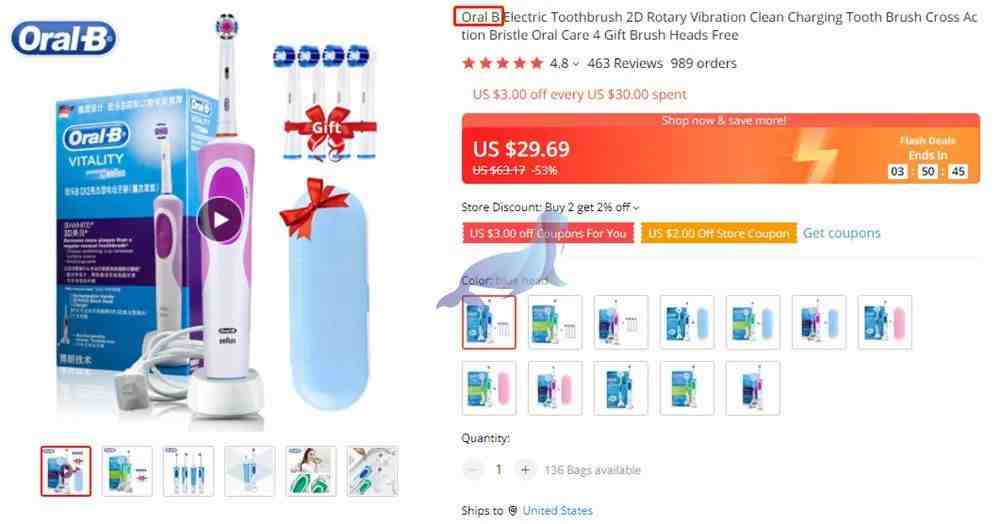Select the first blue head color option
Screen dimensions: 1000x524
click(x=489, y=322)
